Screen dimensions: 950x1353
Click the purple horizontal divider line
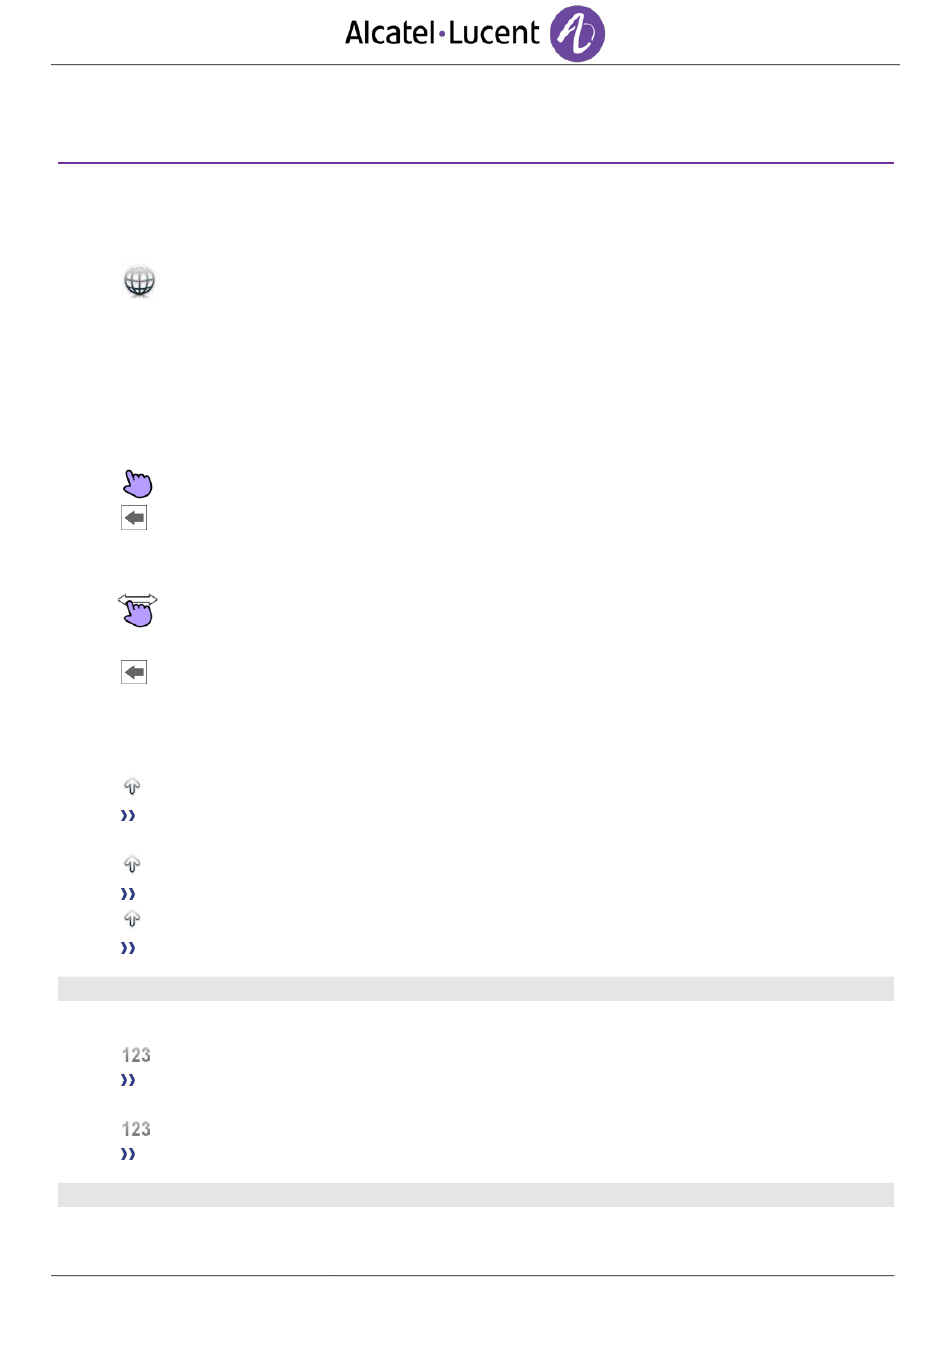(x=475, y=163)
